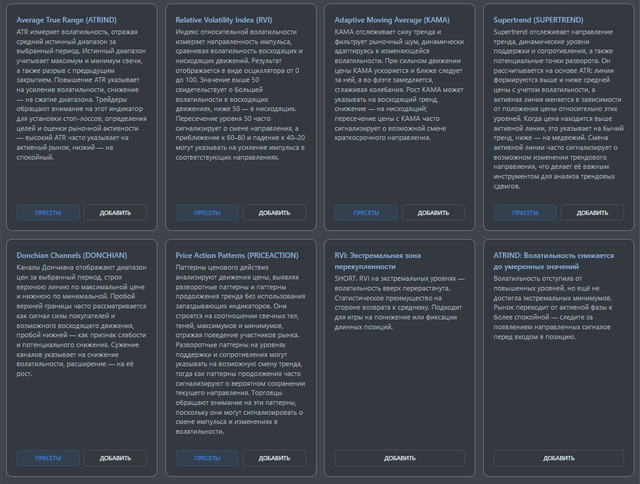The image size is (640, 484).
Task: Open the 'RVI: Экстремальная зона перекупленности' title
Action: (x=378, y=261)
